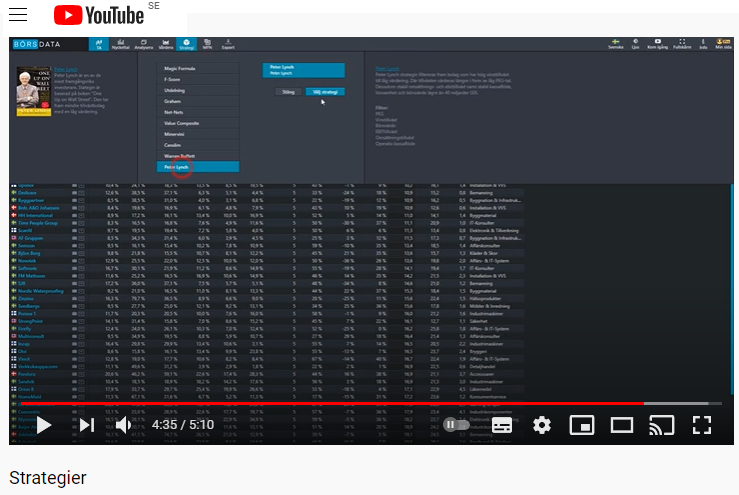Seek on the red video progress bar

tap(332, 404)
